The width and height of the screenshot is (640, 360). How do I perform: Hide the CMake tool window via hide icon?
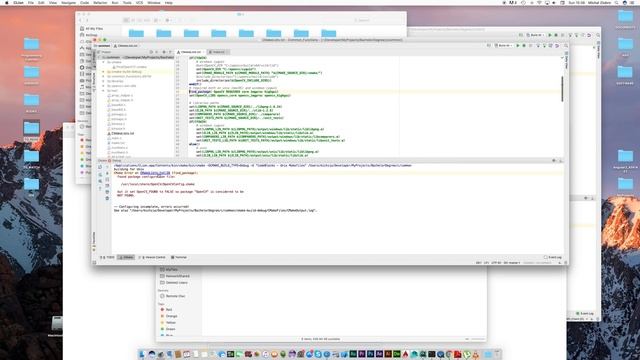pos(560,160)
